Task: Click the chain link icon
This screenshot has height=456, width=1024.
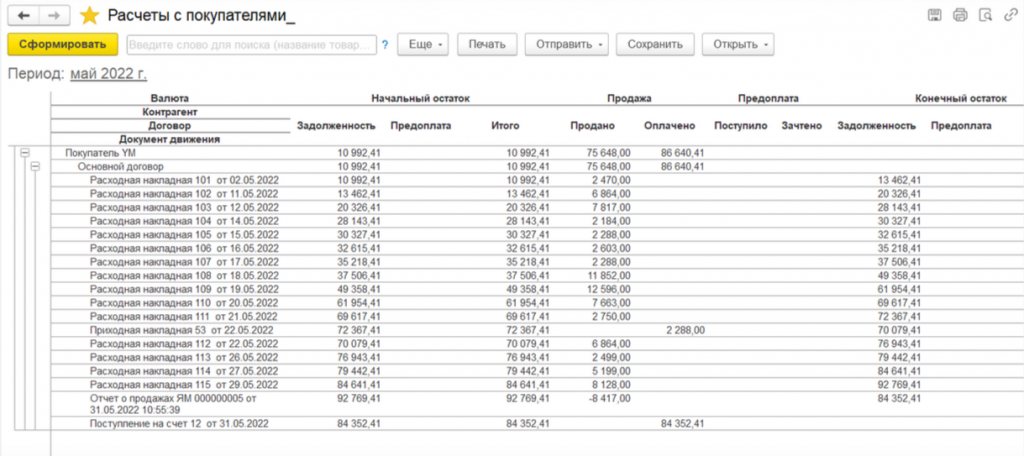Action: pos(1012,15)
